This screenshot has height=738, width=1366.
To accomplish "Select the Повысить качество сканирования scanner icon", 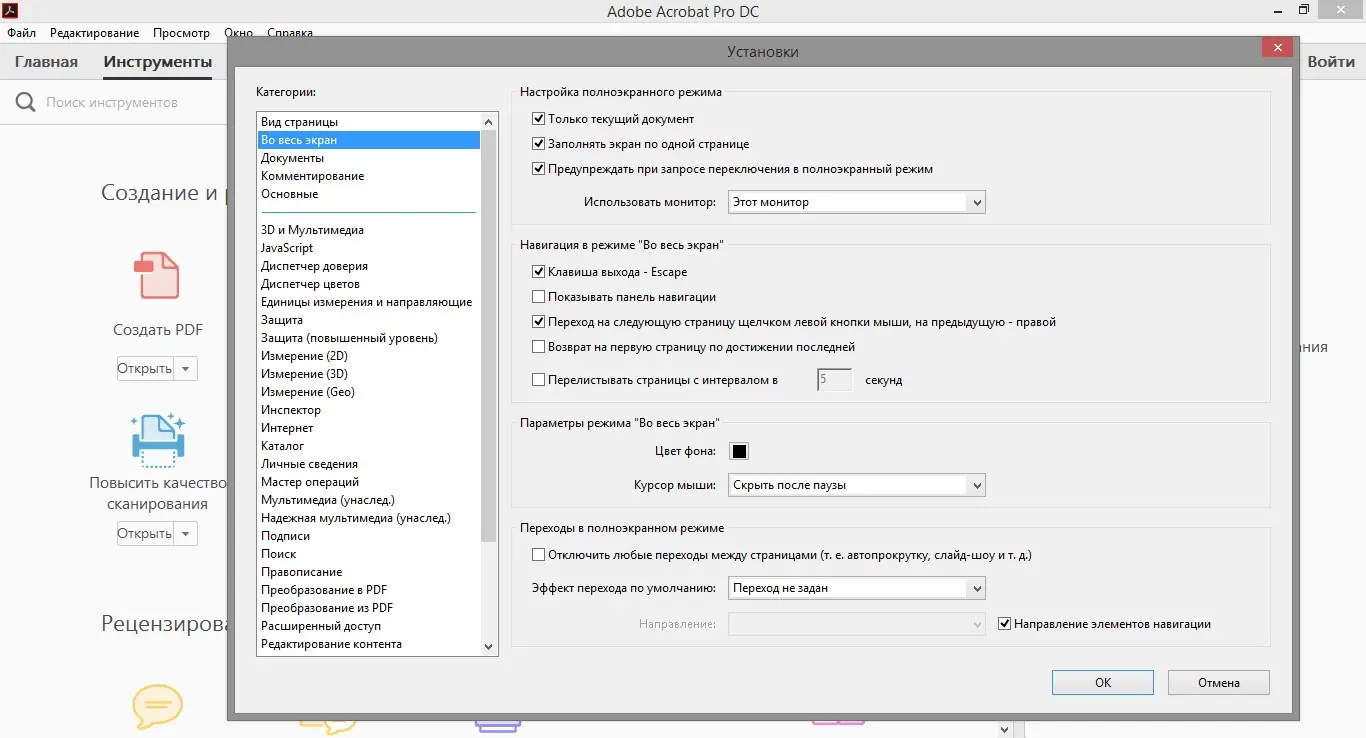I will (x=157, y=439).
